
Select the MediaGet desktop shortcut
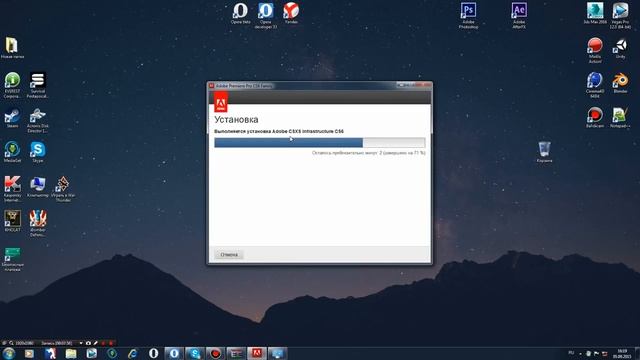pyautogui.click(x=12, y=152)
